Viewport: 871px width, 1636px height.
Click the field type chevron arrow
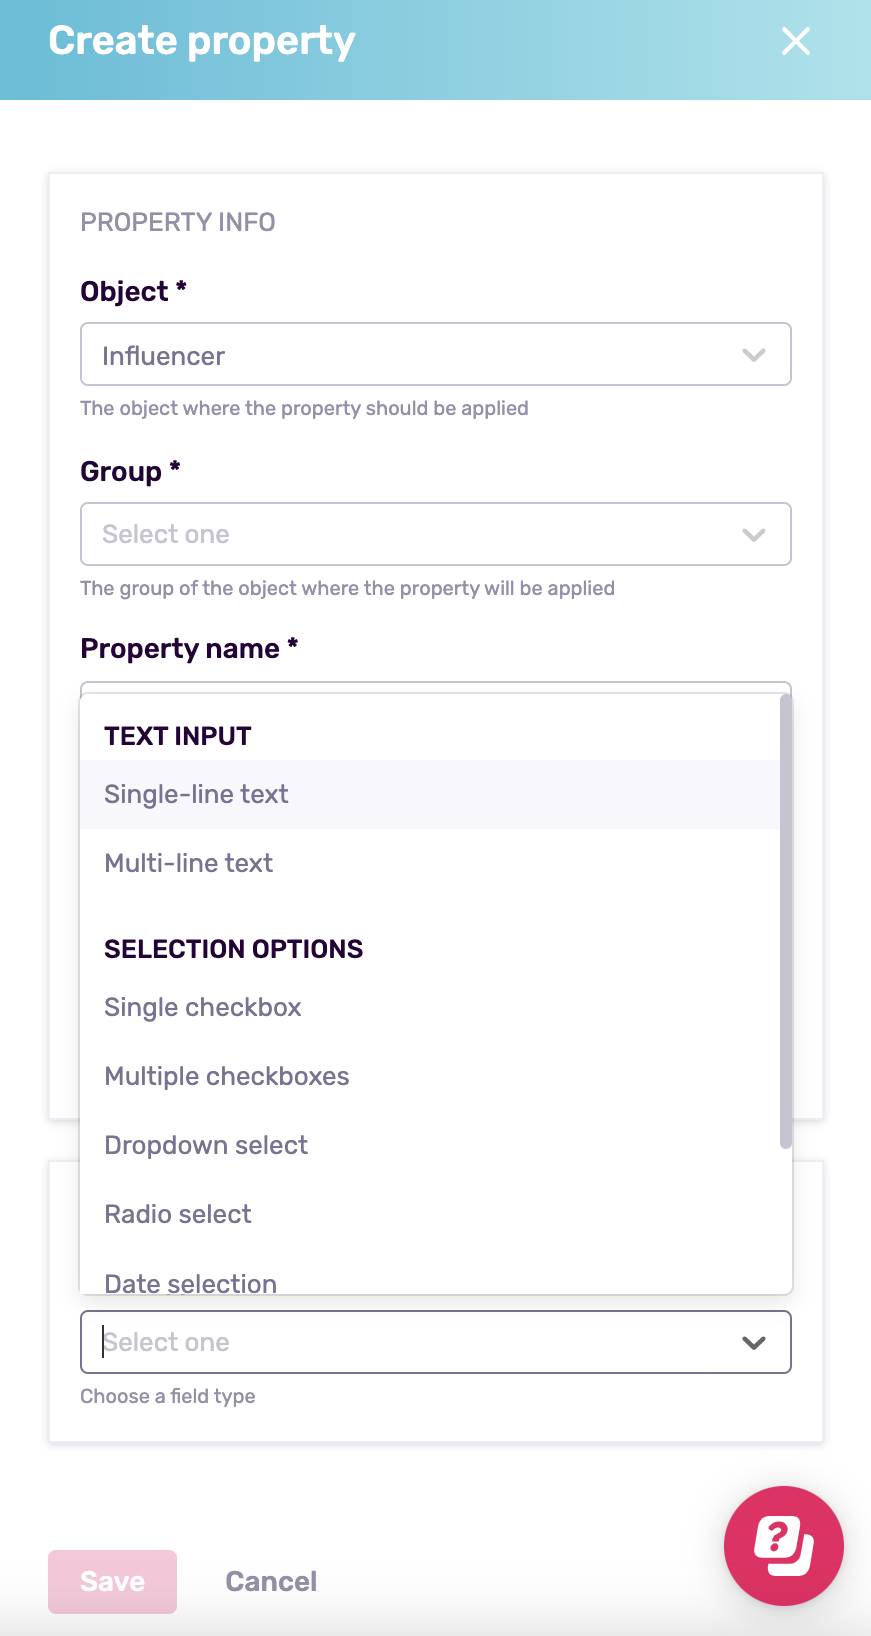[754, 1342]
